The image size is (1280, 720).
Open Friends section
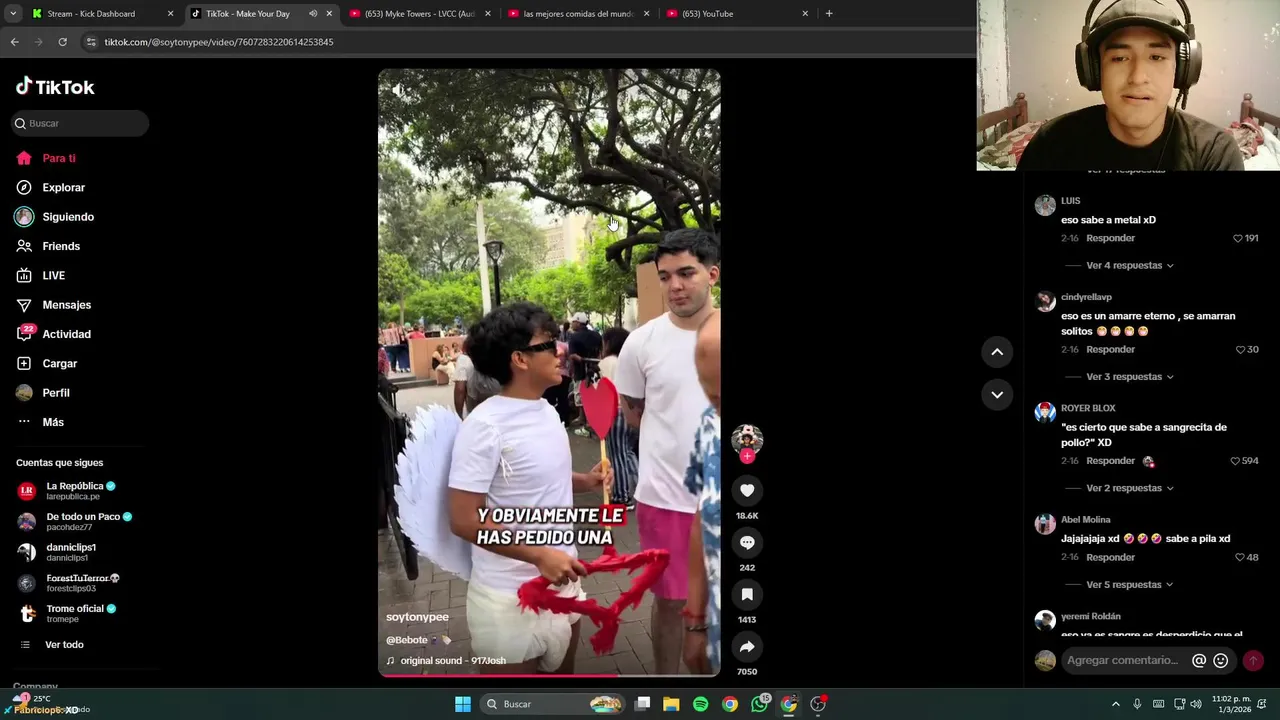(48, 246)
